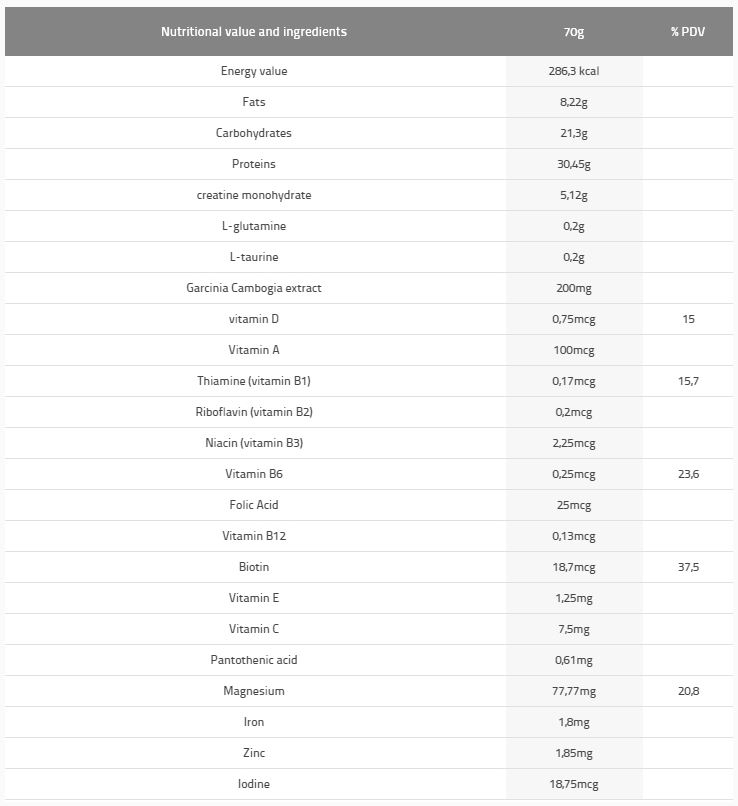Image resolution: width=738 pixels, height=806 pixels.
Task: Click the Biotin 18,7mcg value
Action: pyautogui.click(x=574, y=567)
